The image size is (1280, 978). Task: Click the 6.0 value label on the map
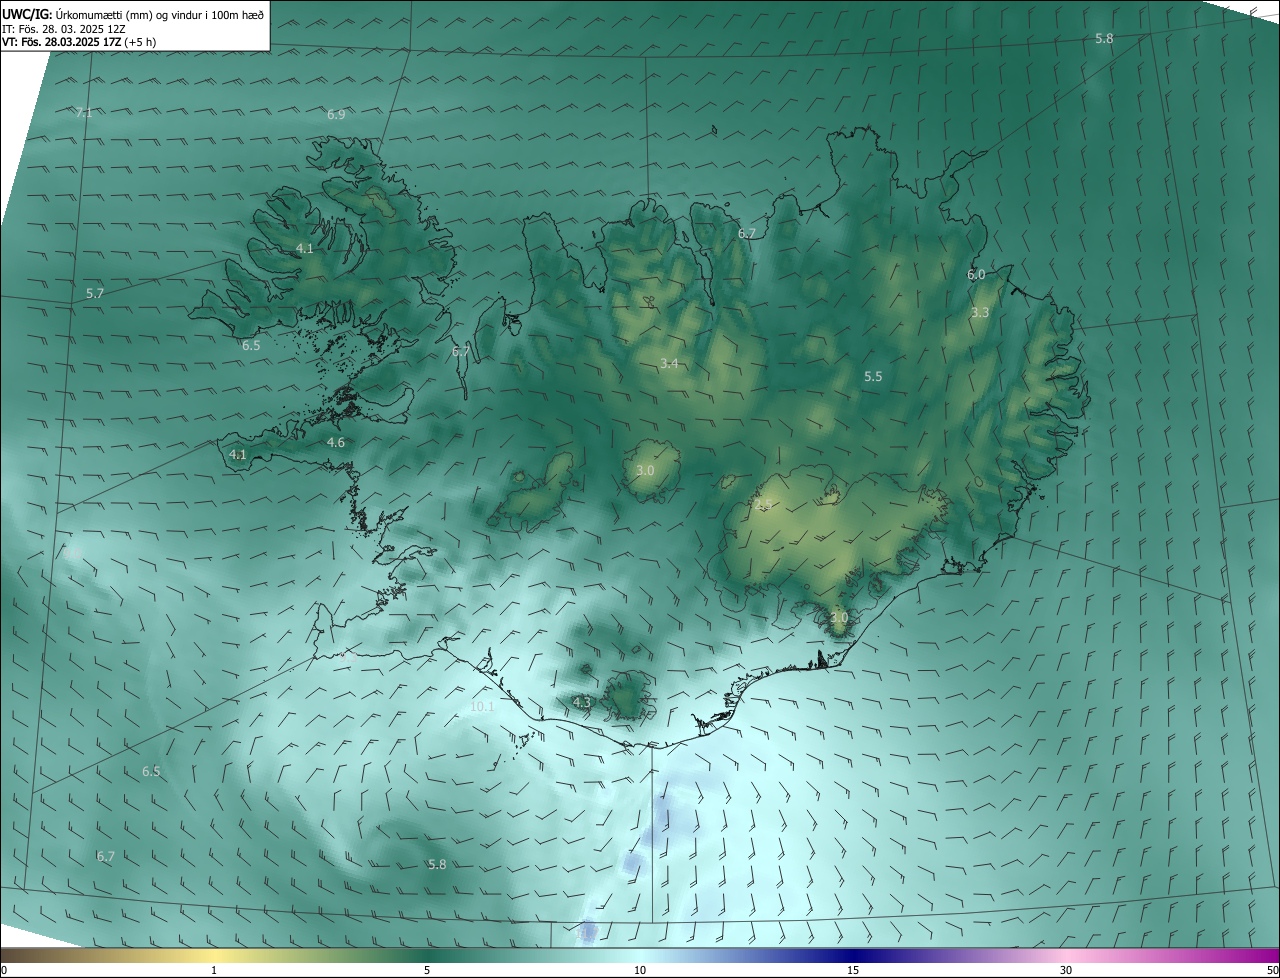click(976, 274)
